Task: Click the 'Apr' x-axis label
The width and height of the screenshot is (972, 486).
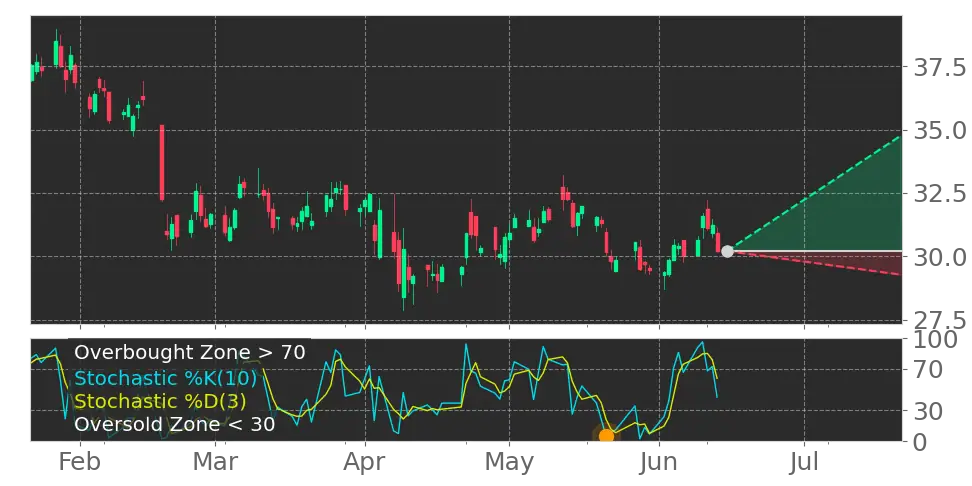Action: click(x=365, y=462)
